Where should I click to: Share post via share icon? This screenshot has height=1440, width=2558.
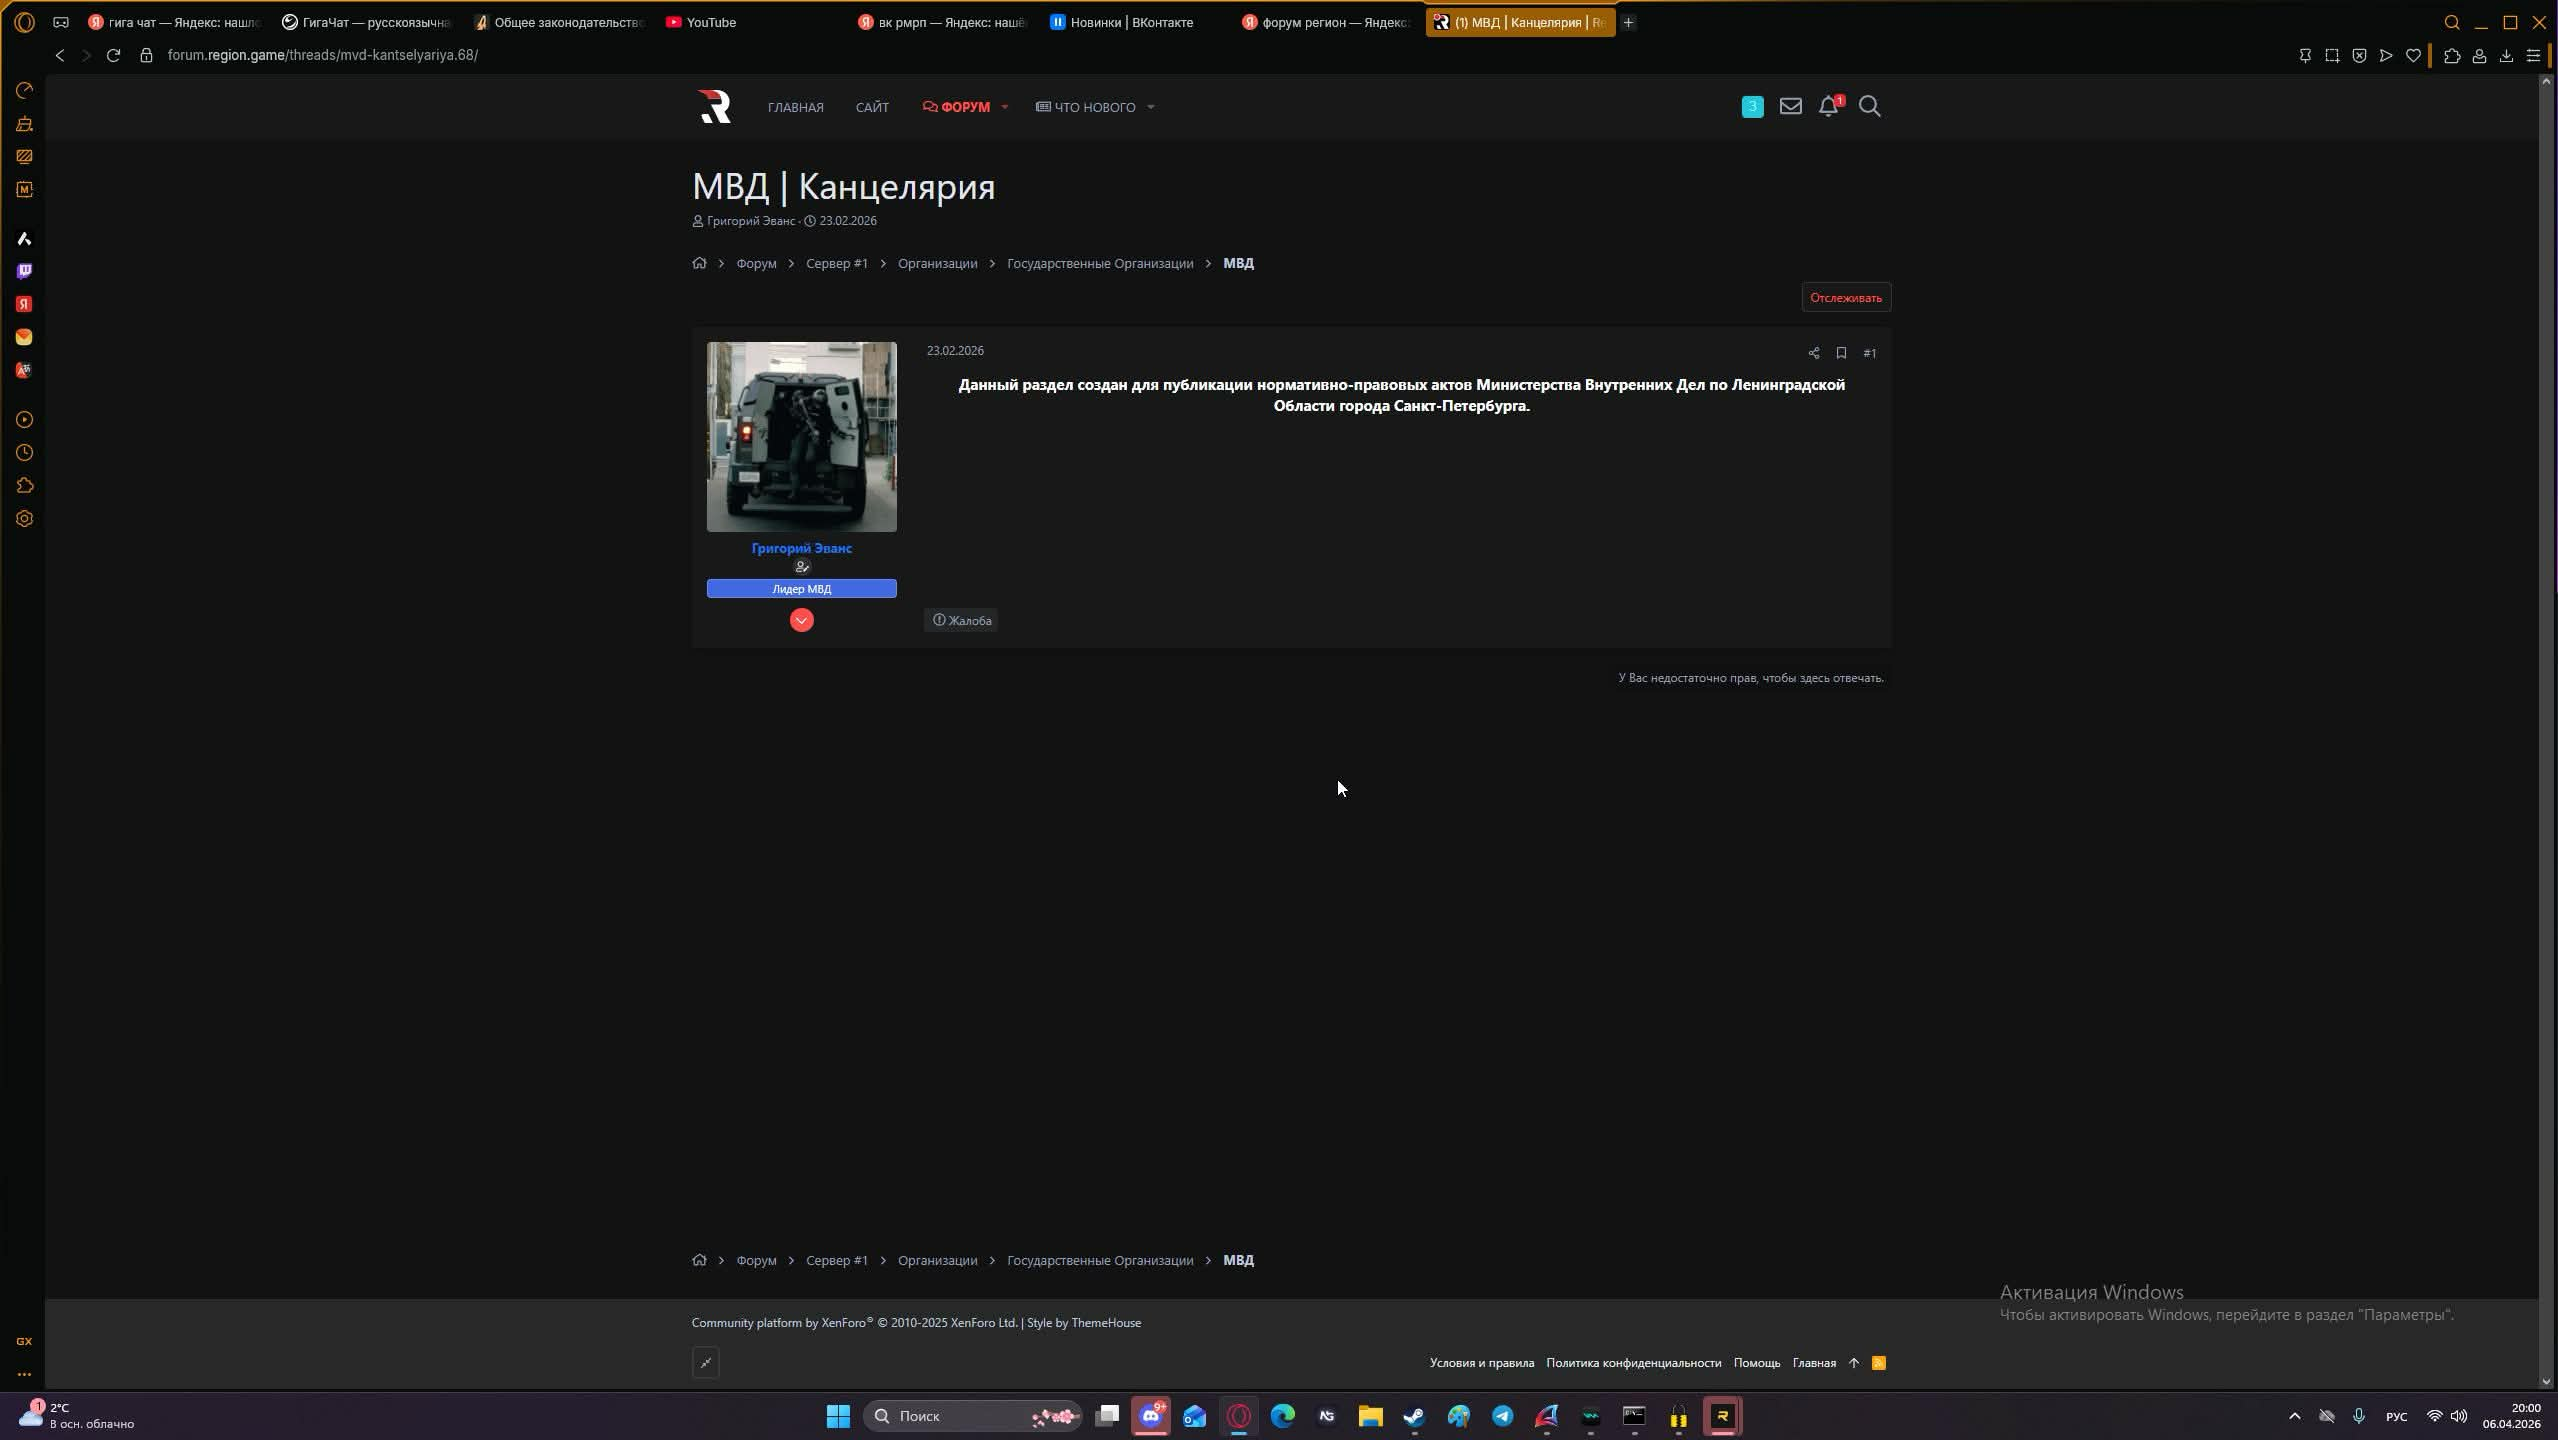click(x=1813, y=353)
